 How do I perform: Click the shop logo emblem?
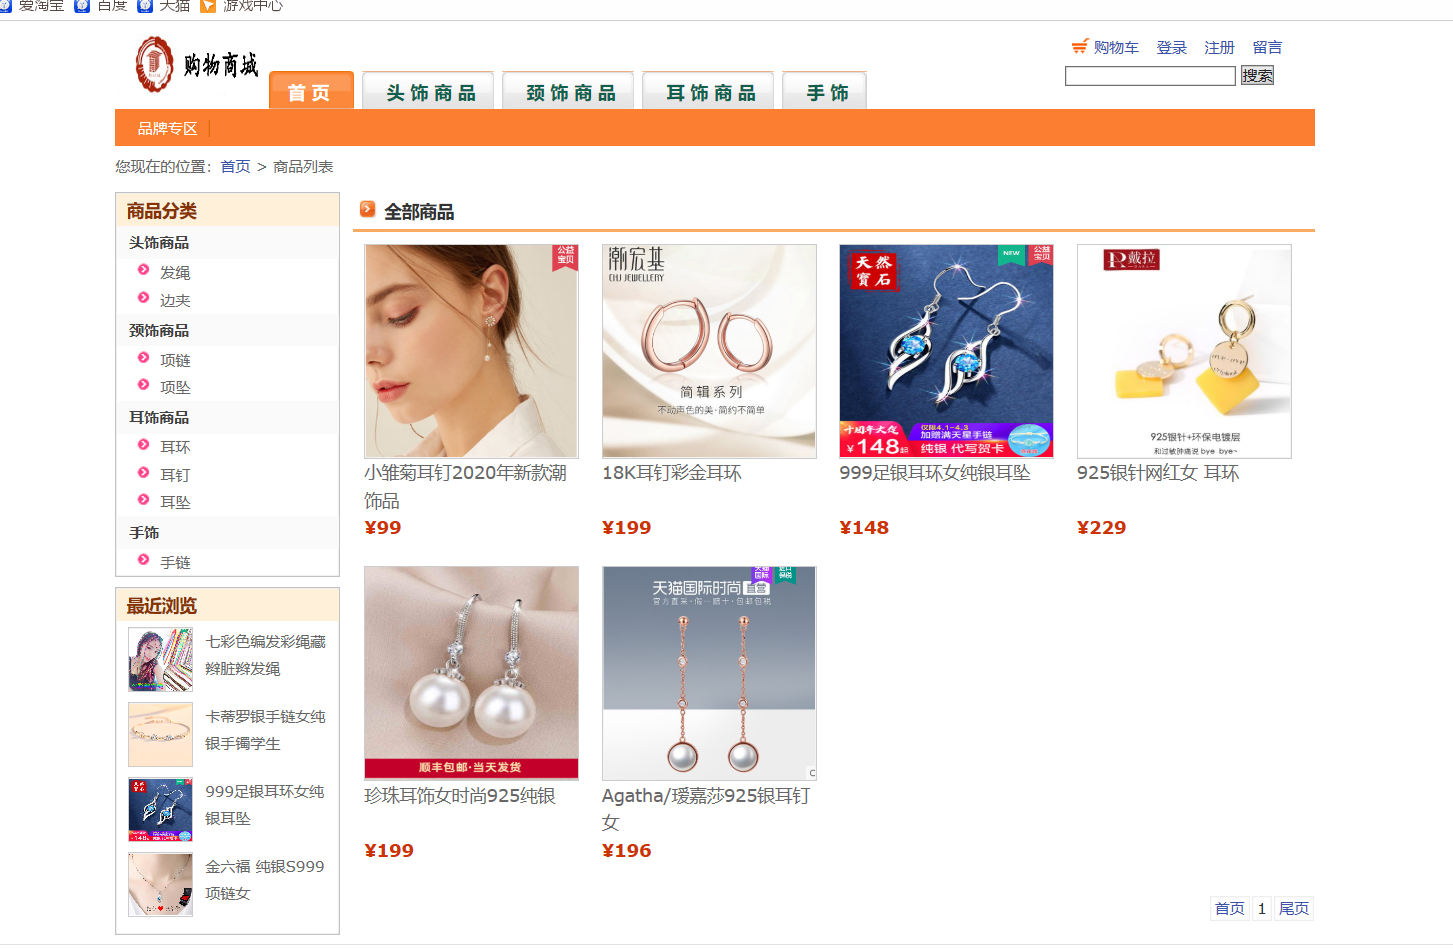click(154, 64)
